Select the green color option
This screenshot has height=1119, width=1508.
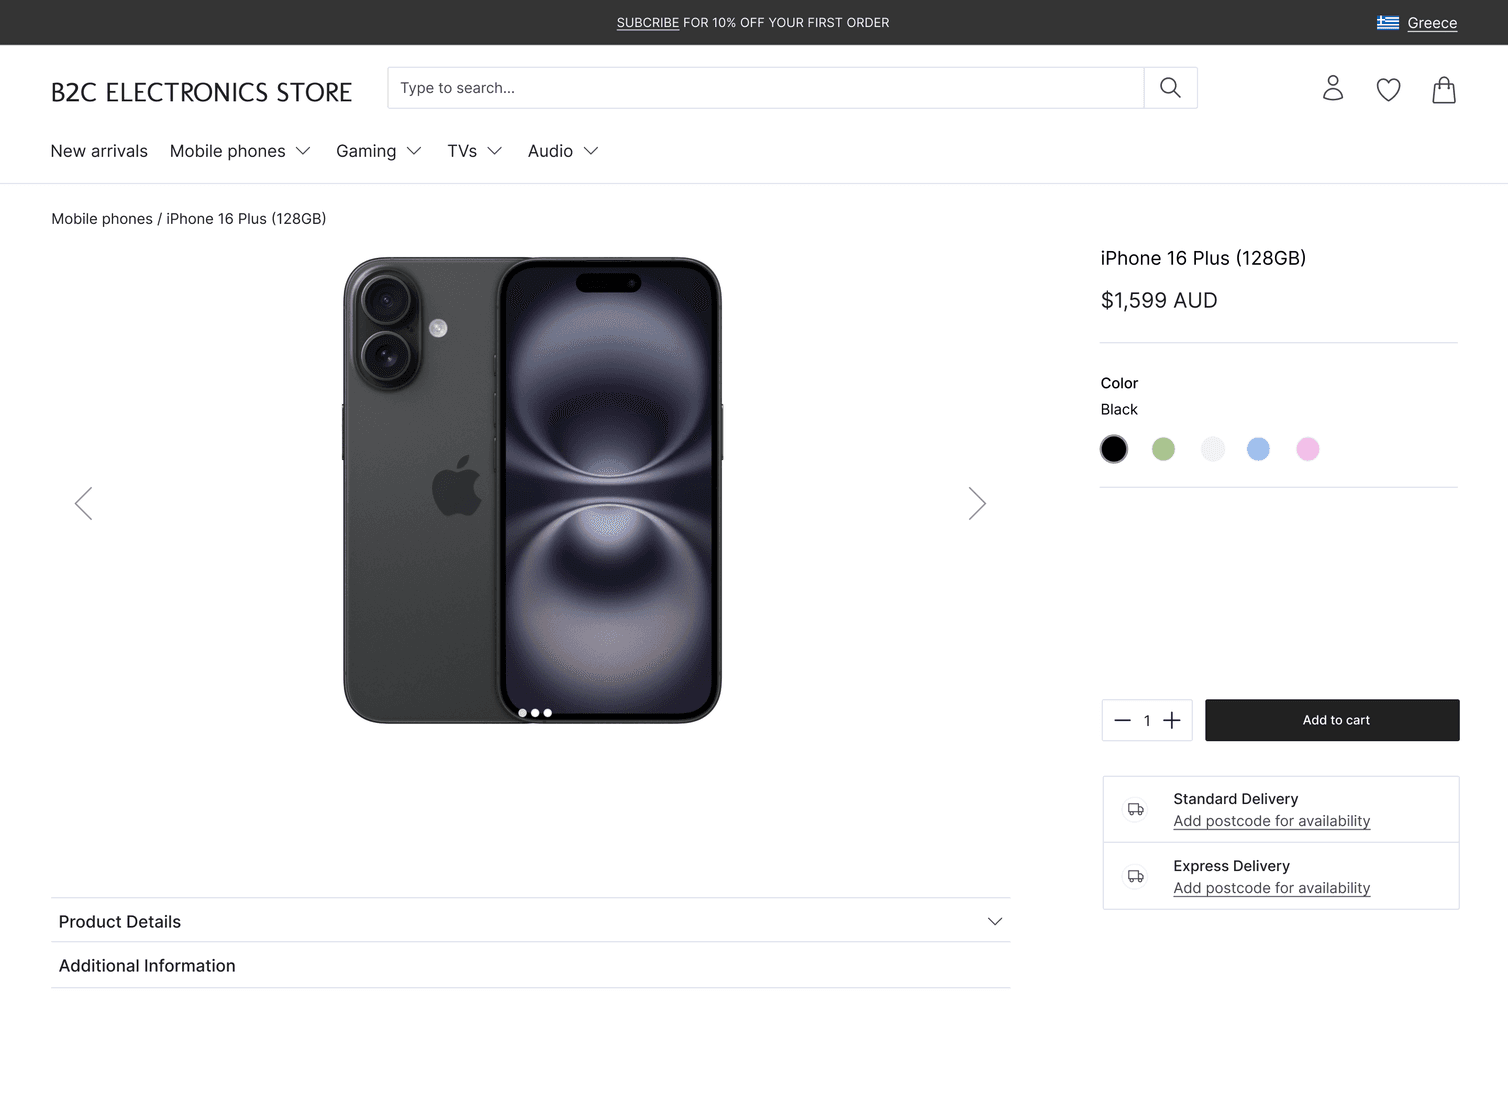1163,449
